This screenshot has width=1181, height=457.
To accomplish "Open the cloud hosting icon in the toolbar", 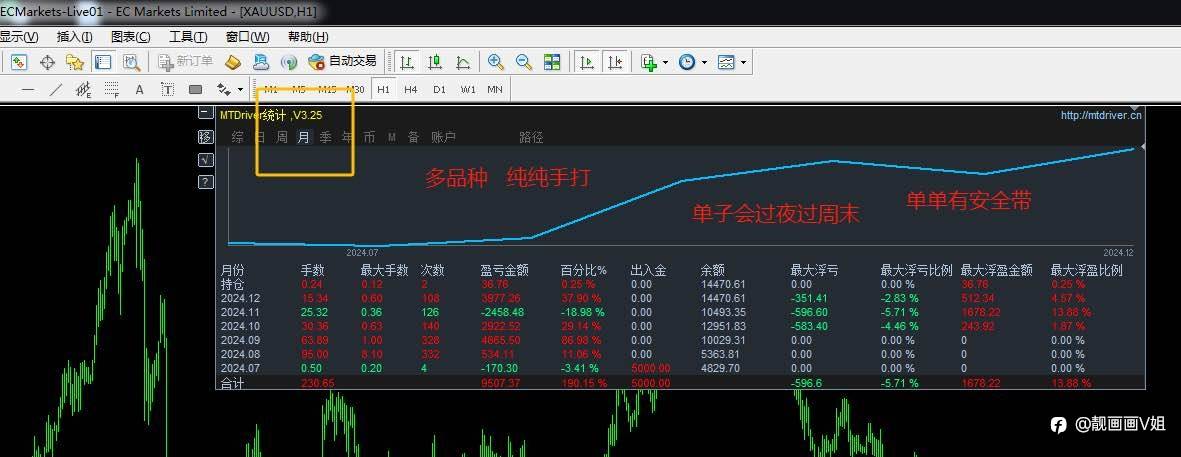I will (x=261, y=62).
